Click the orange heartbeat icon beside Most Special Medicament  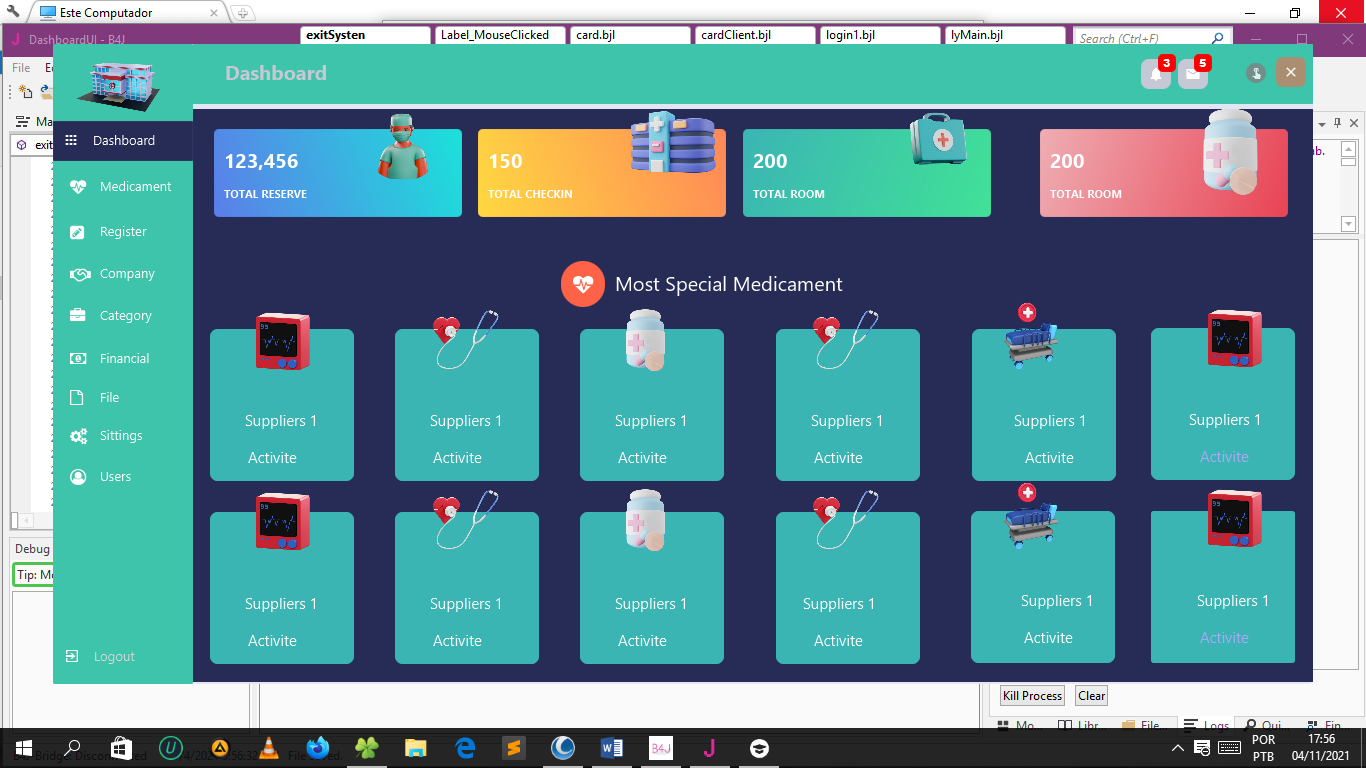pyautogui.click(x=583, y=284)
